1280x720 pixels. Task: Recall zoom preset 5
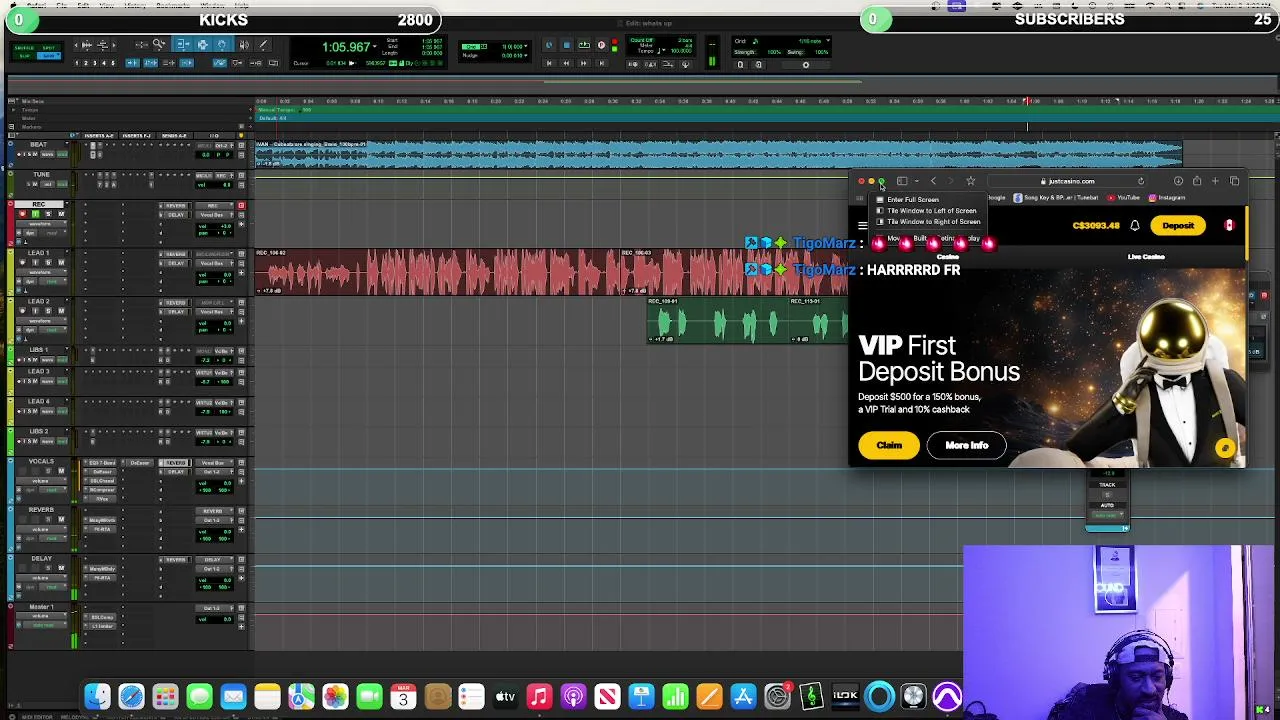(113, 63)
